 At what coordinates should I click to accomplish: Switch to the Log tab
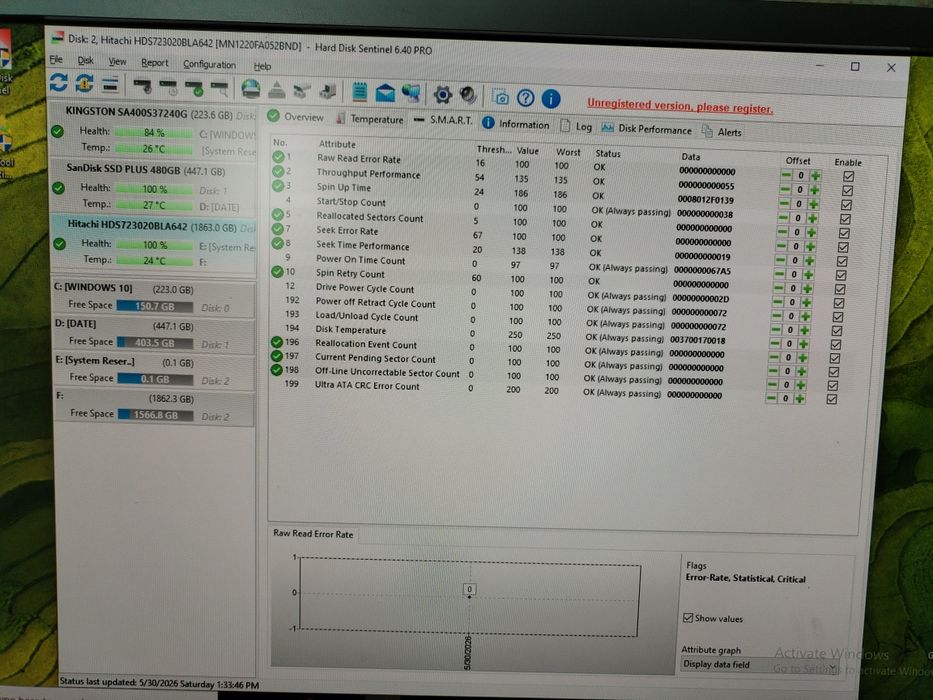[x=576, y=126]
